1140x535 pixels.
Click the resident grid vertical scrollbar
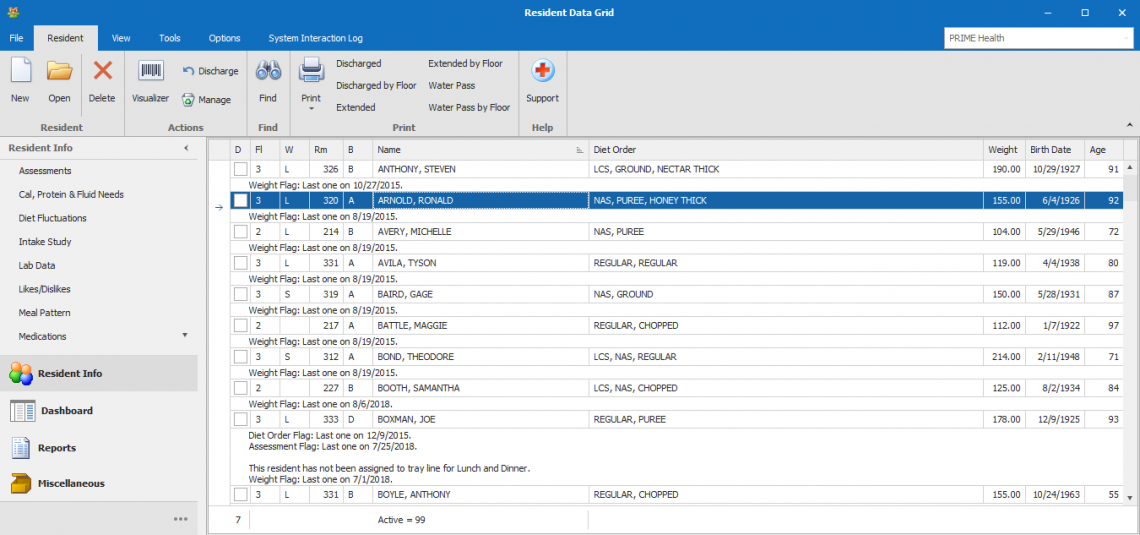pyautogui.click(x=1129, y=331)
